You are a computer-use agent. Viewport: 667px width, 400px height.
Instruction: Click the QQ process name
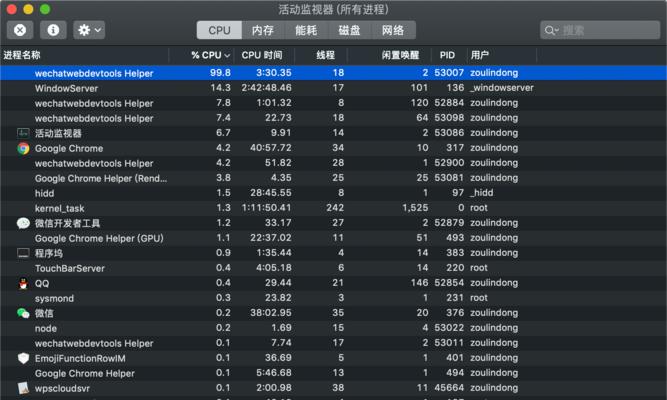pyautogui.click(x=42, y=283)
